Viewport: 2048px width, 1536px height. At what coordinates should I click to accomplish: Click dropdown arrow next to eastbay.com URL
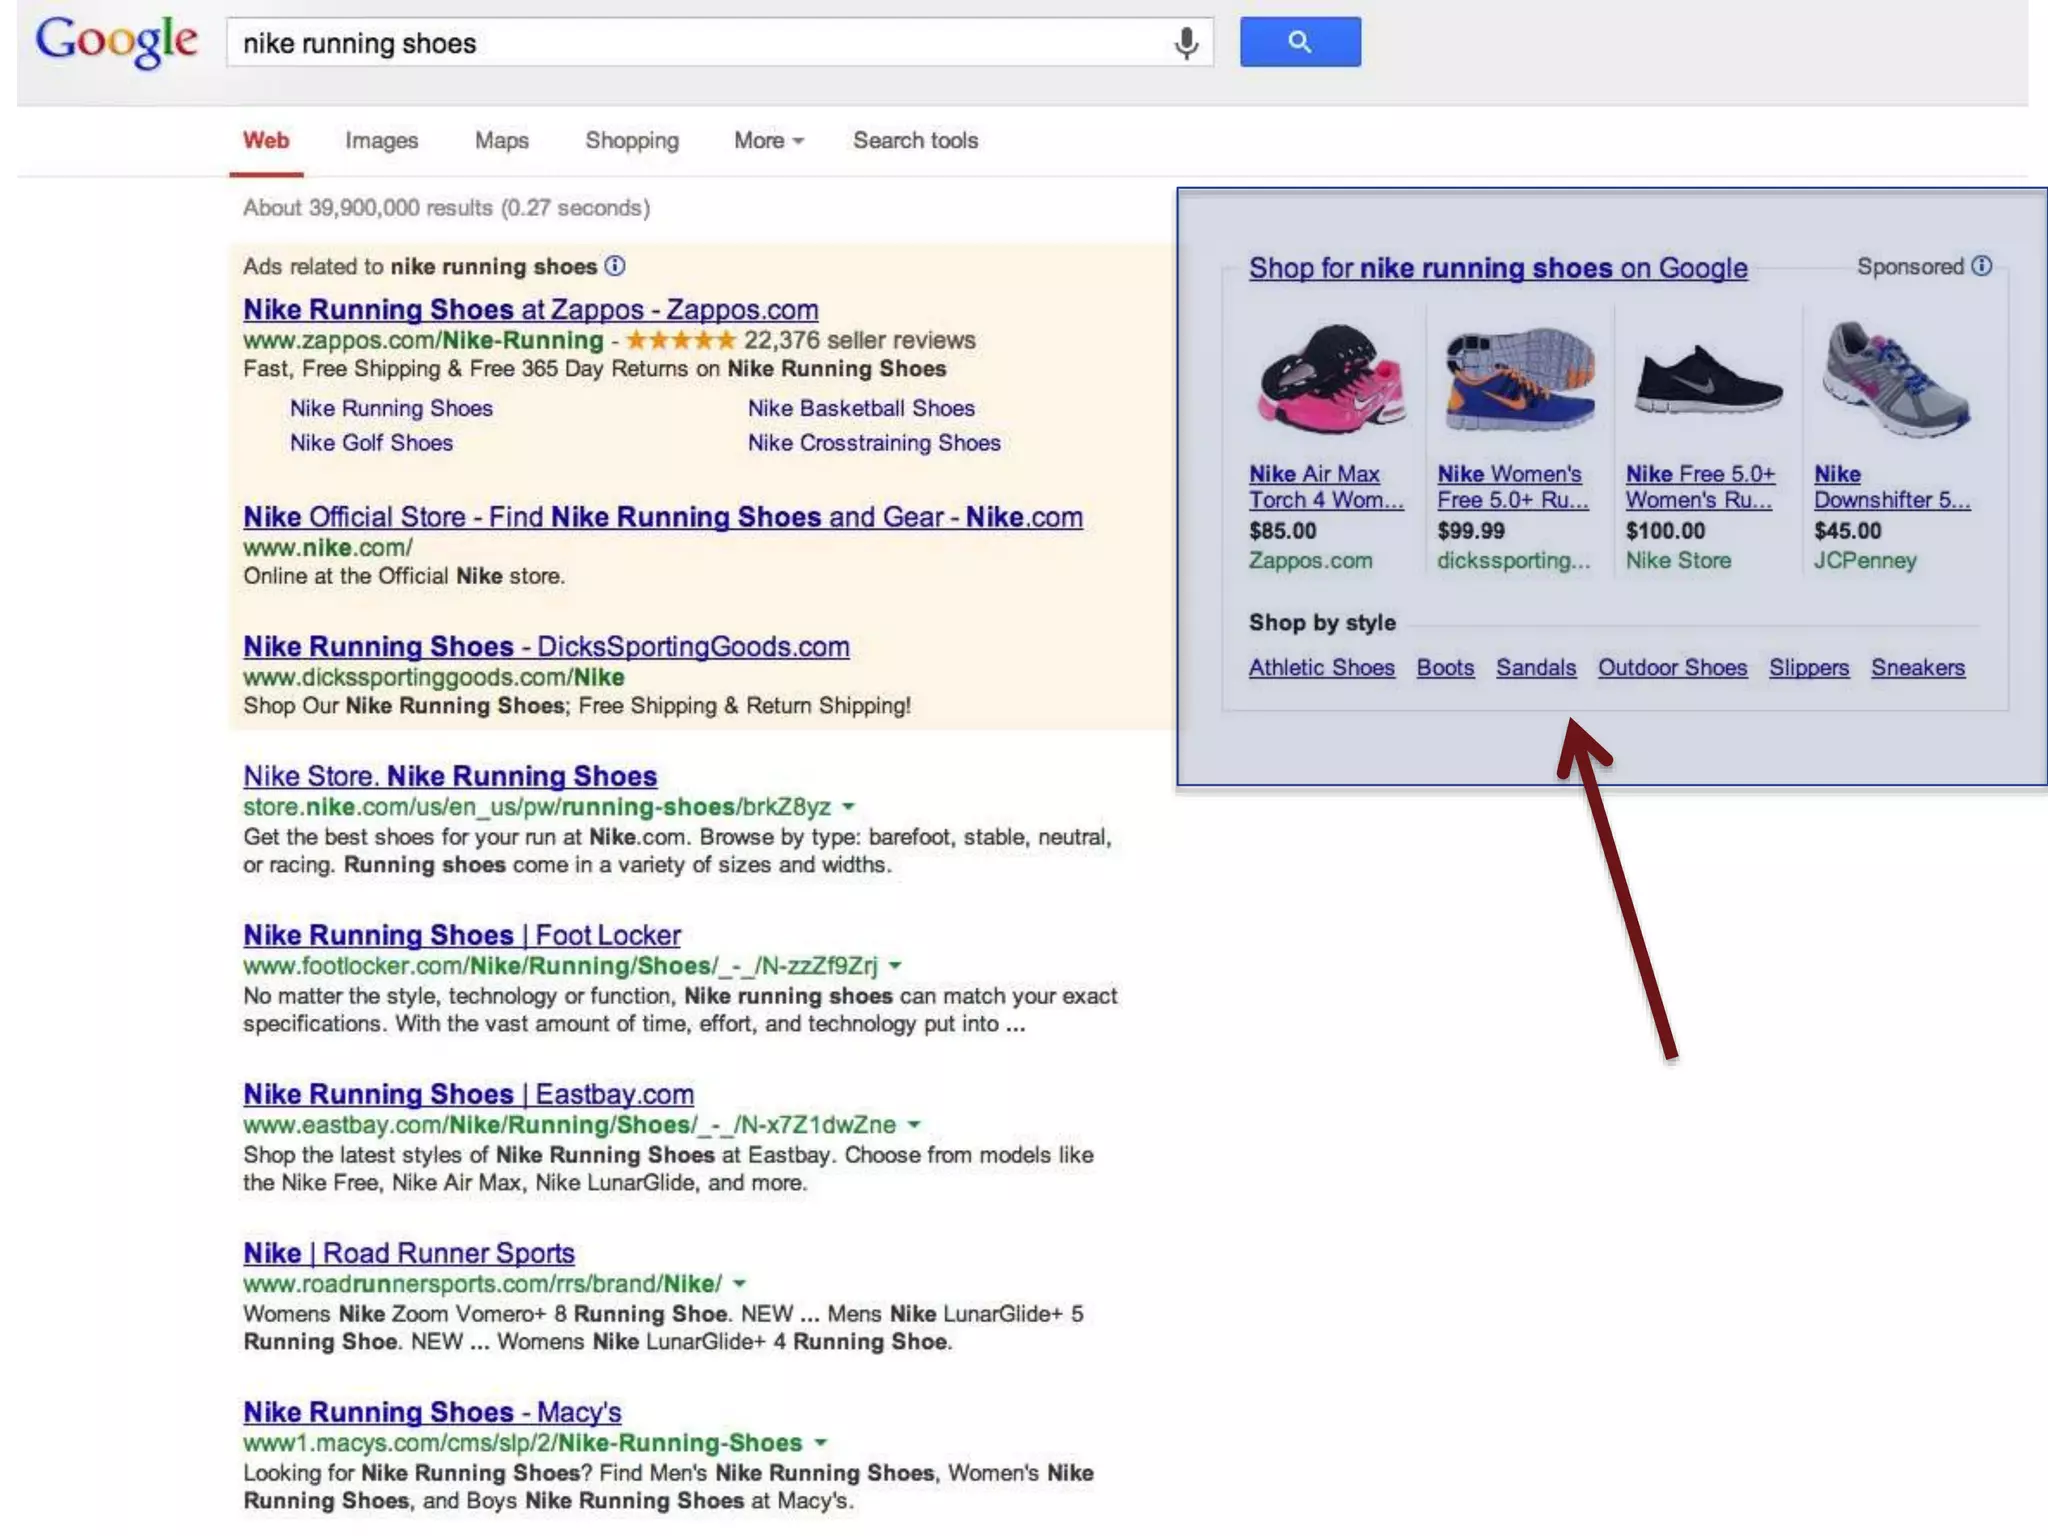click(914, 1125)
